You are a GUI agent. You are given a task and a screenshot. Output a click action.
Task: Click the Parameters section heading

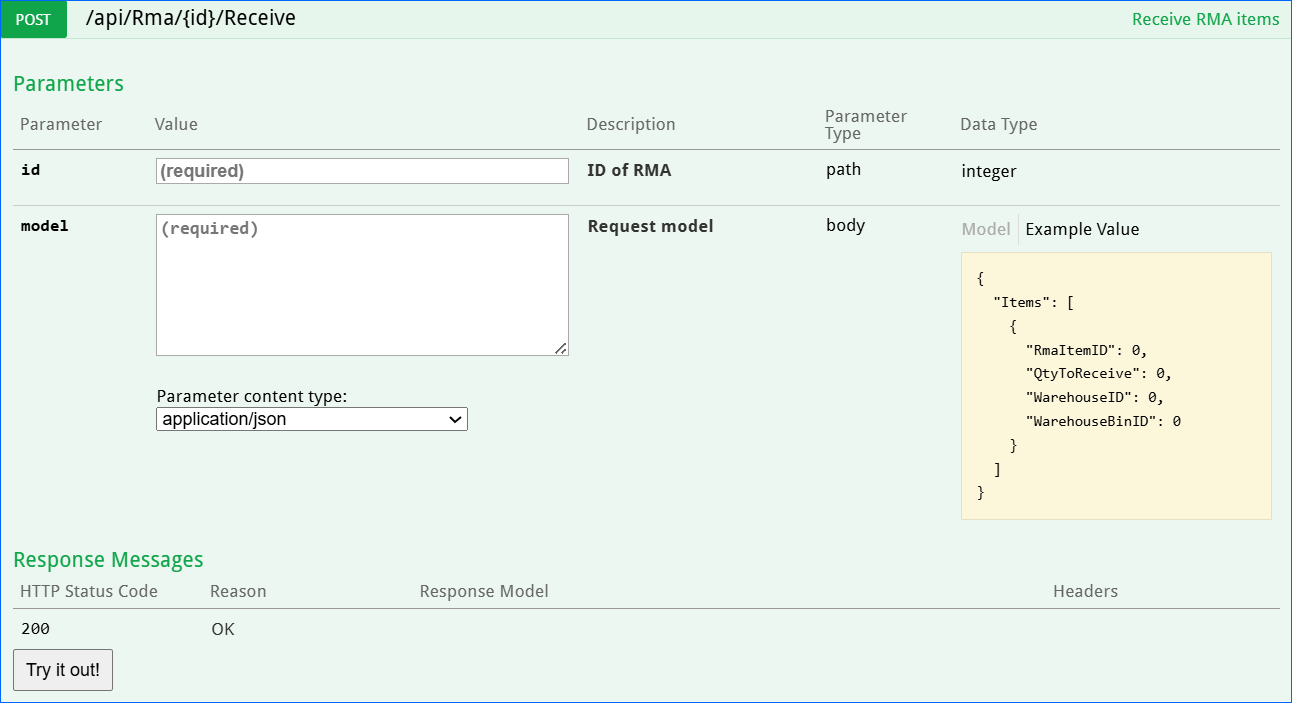68,84
